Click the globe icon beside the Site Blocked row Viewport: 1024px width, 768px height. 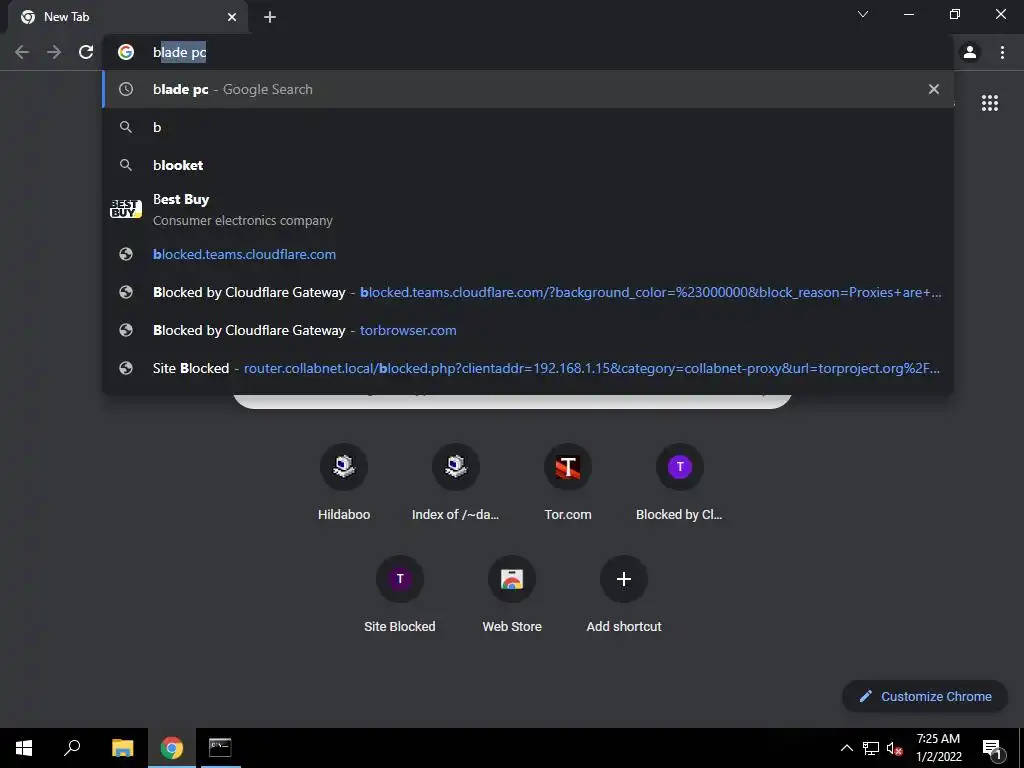click(126, 368)
